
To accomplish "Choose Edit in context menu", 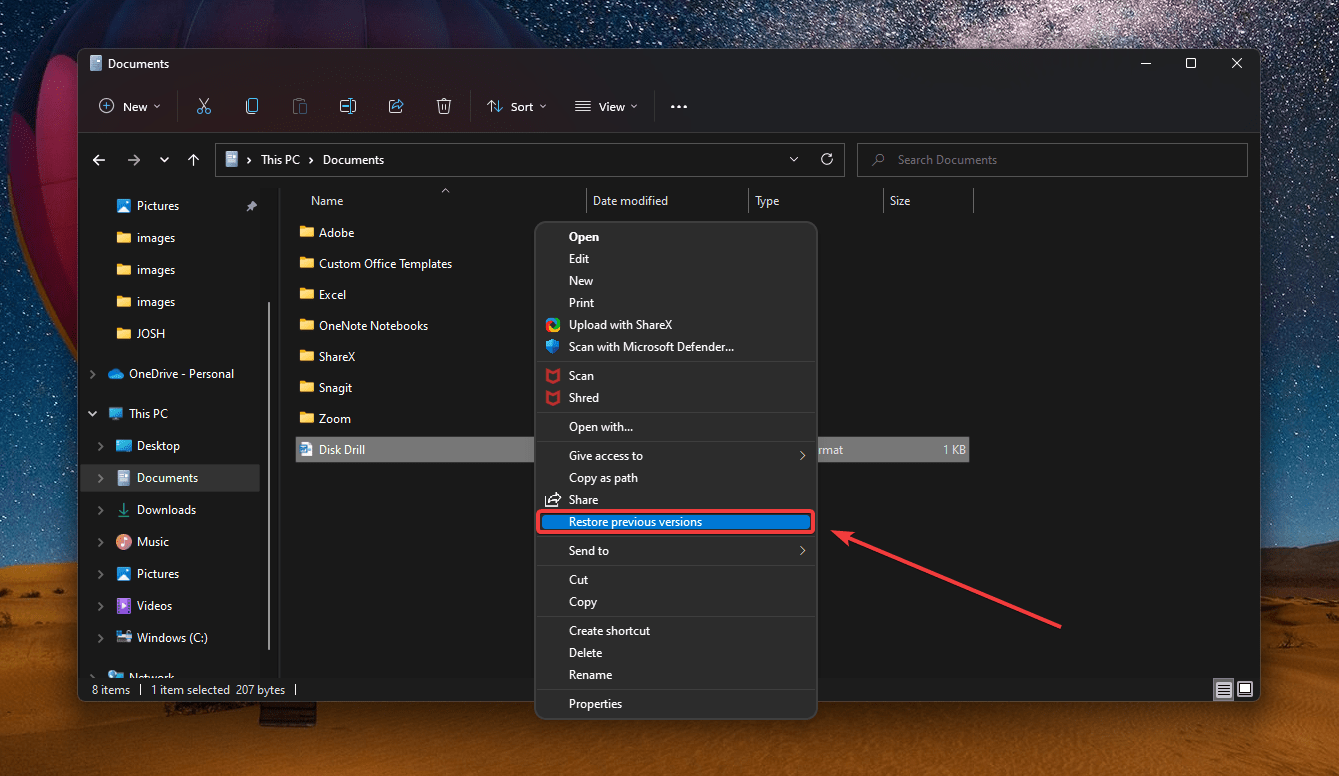I will point(676,259).
